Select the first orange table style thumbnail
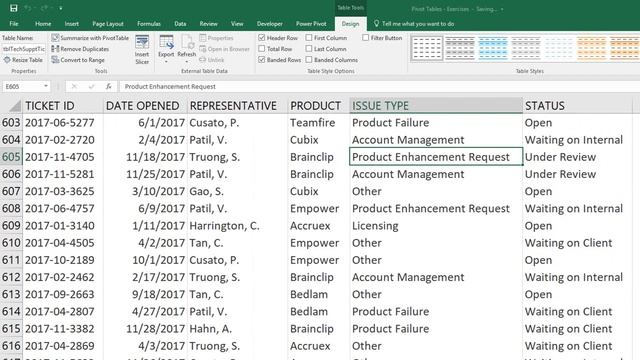This screenshot has height=360, width=640. [x=591, y=48]
